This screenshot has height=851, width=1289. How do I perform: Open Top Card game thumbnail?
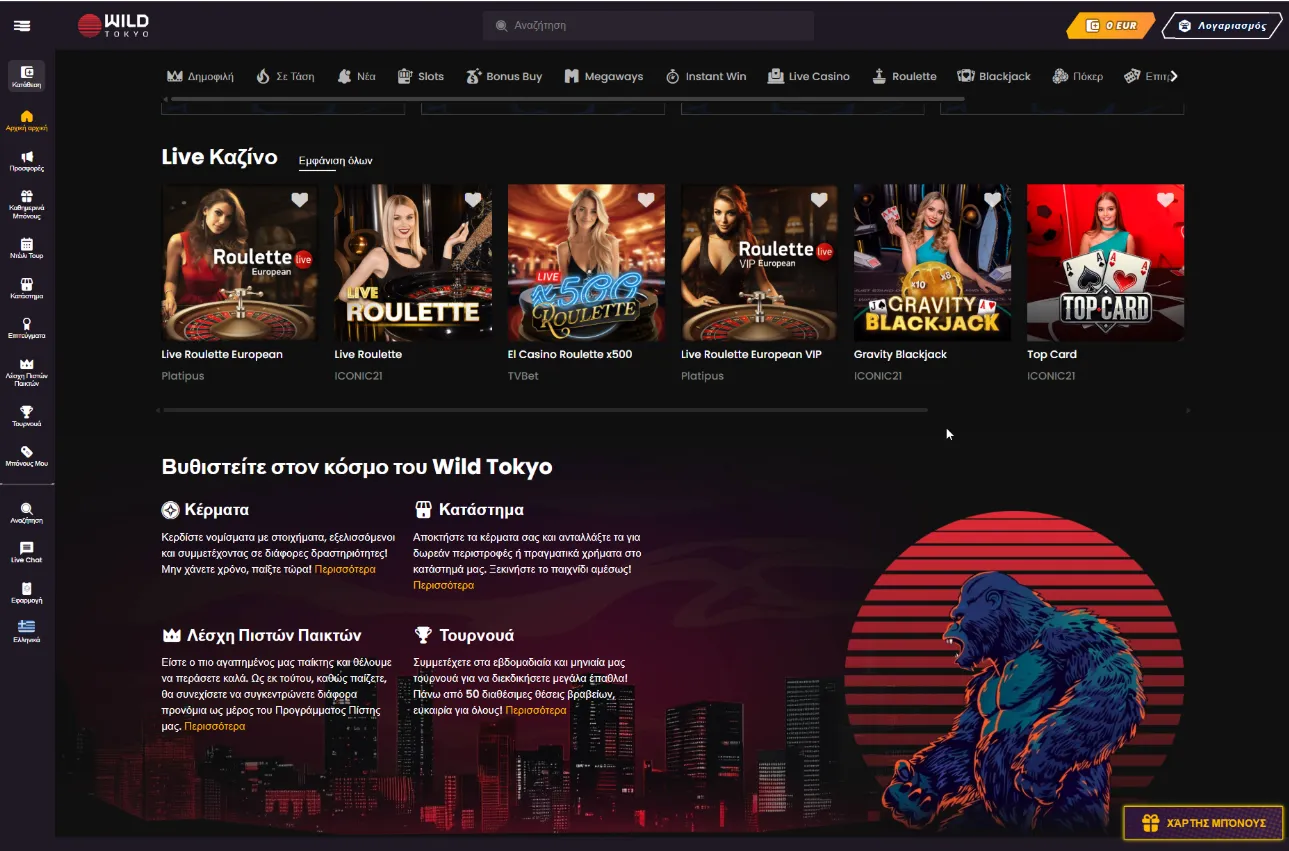[1105, 263]
